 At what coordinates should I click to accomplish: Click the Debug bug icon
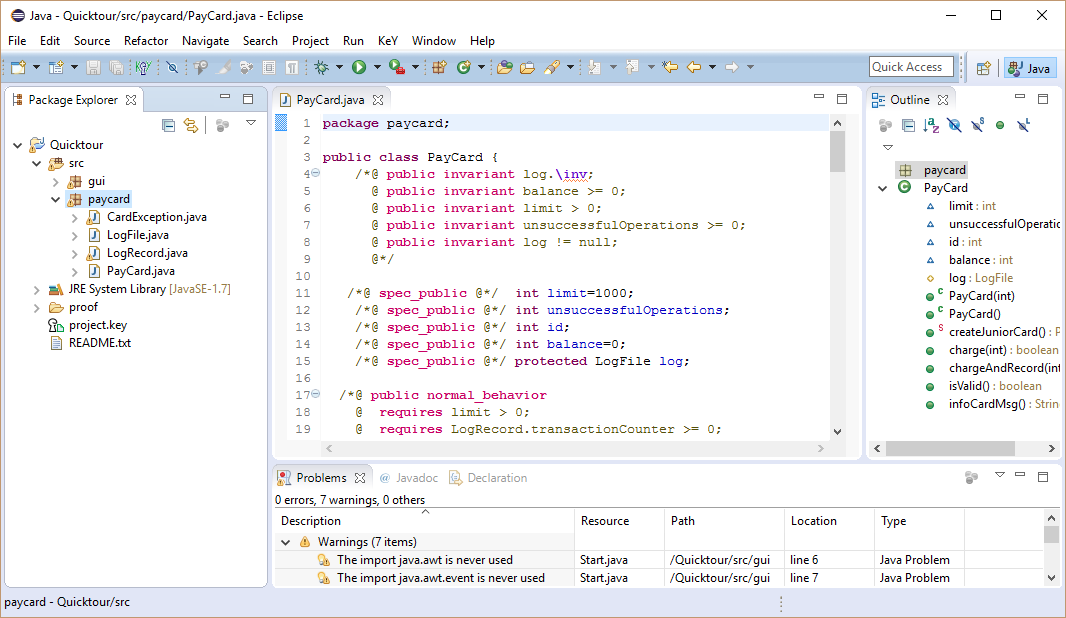click(322, 67)
